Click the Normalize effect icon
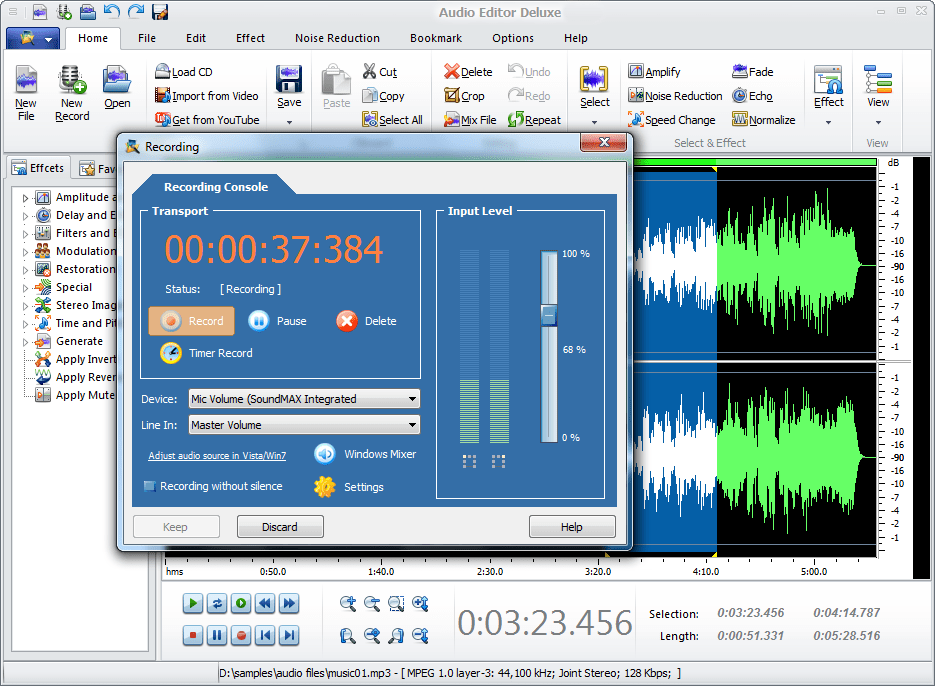Image resolution: width=935 pixels, height=686 pixels. [x=740, y=120]
